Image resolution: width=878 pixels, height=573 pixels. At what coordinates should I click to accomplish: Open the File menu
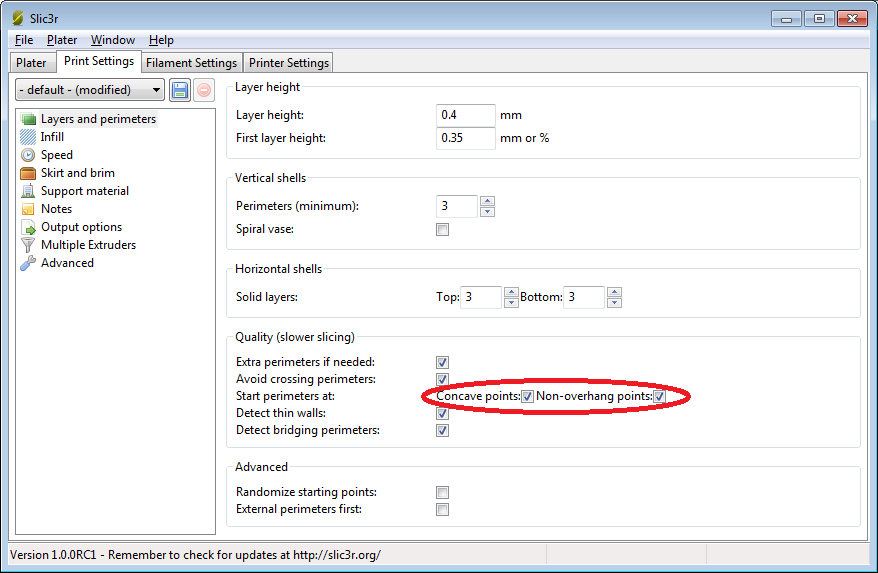pos(24,40)
